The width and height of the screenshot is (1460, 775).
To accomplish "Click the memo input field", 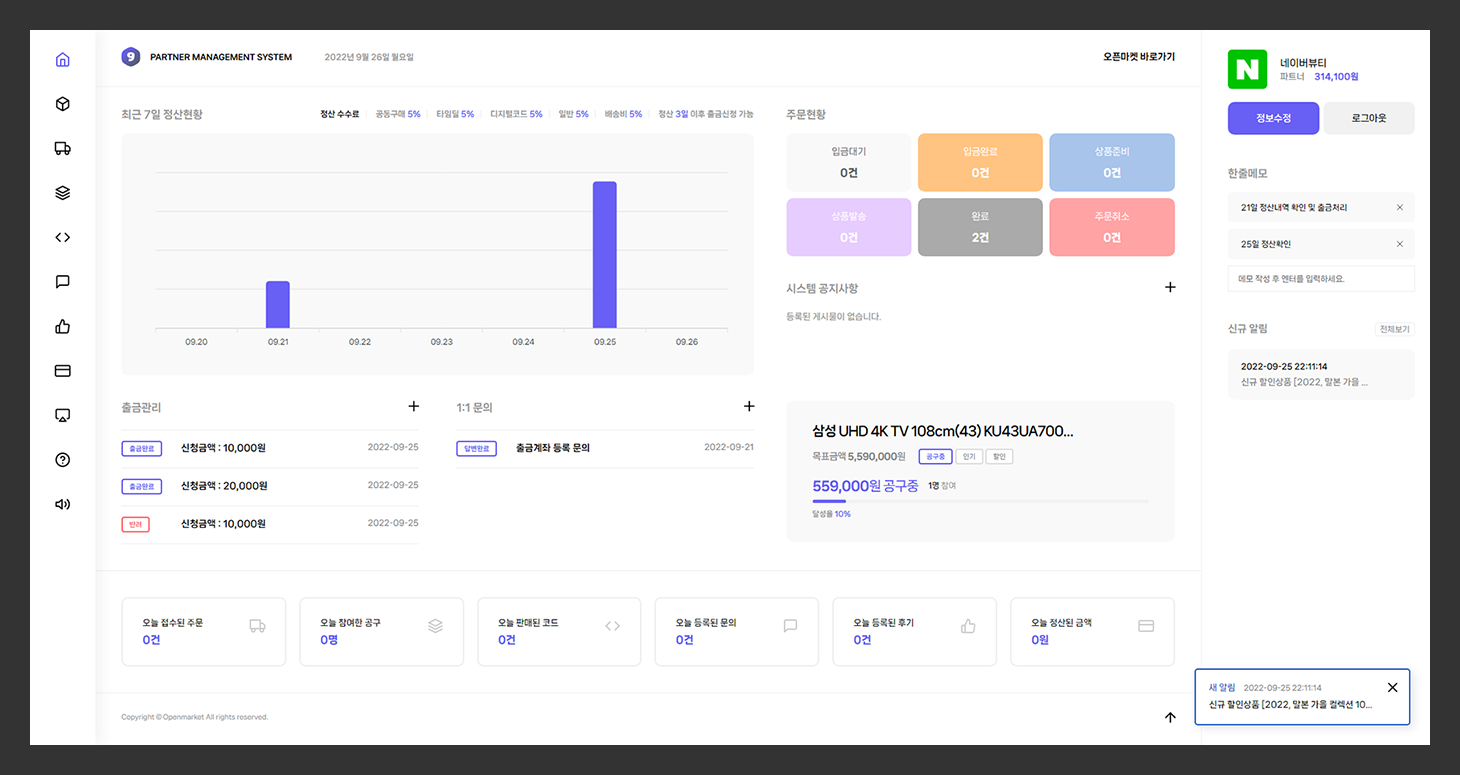I will (x=1320, y=279).
